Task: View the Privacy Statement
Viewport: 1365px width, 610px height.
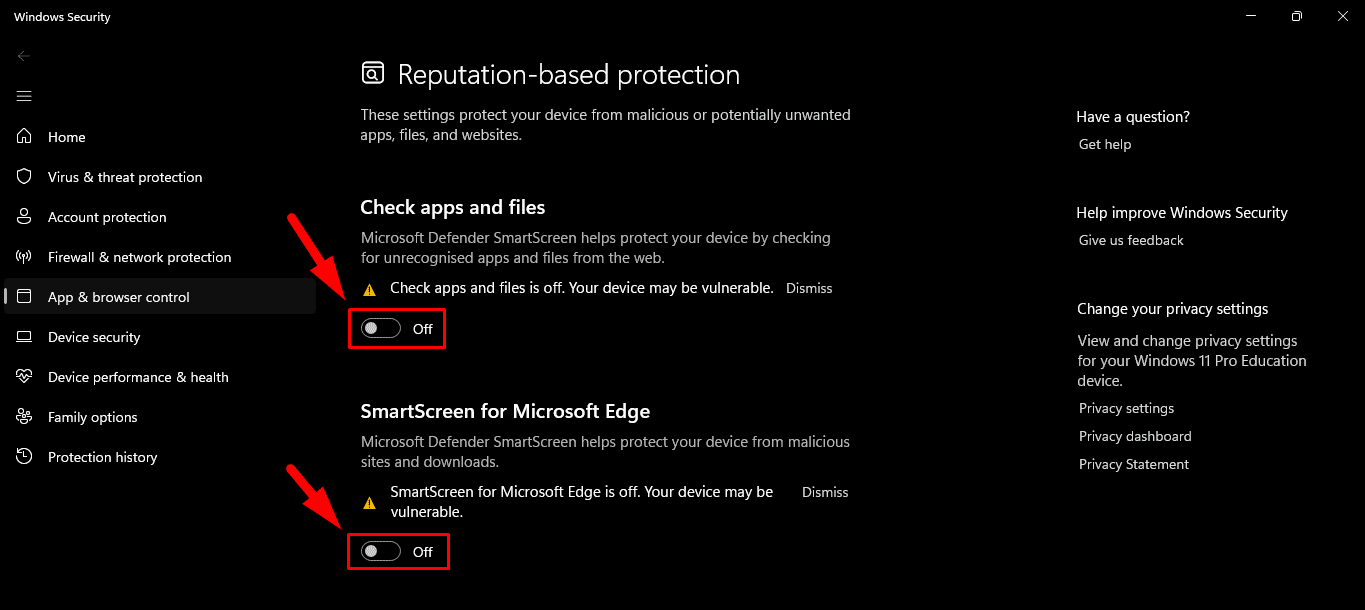Action: tap(1133, 464)
